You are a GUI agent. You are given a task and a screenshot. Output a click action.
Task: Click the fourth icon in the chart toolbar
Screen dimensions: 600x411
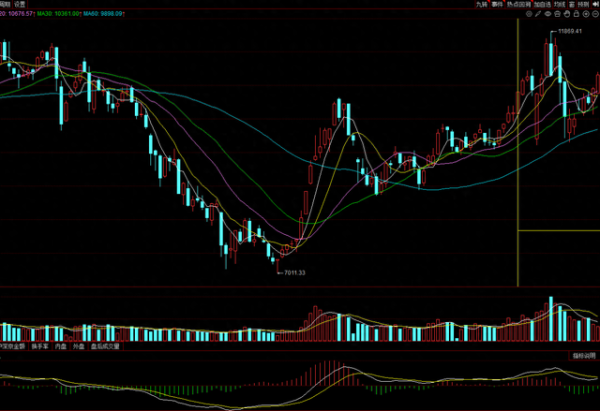pyautogui.click(x=556, y=14)
